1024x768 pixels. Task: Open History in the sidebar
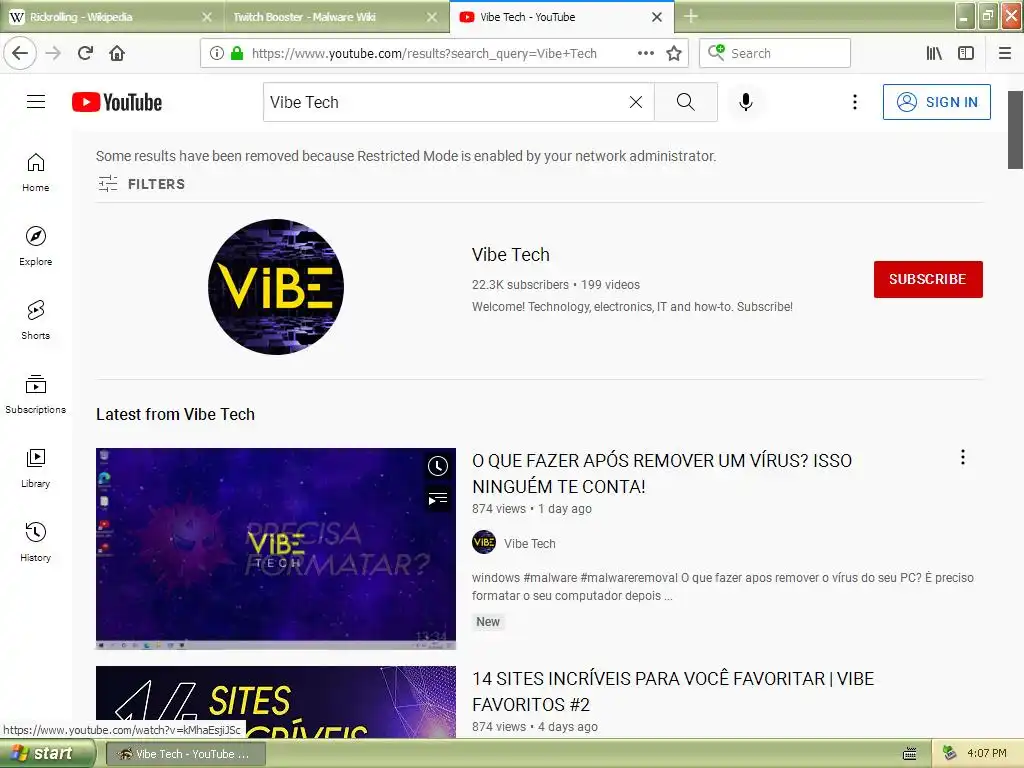[36, 542]
